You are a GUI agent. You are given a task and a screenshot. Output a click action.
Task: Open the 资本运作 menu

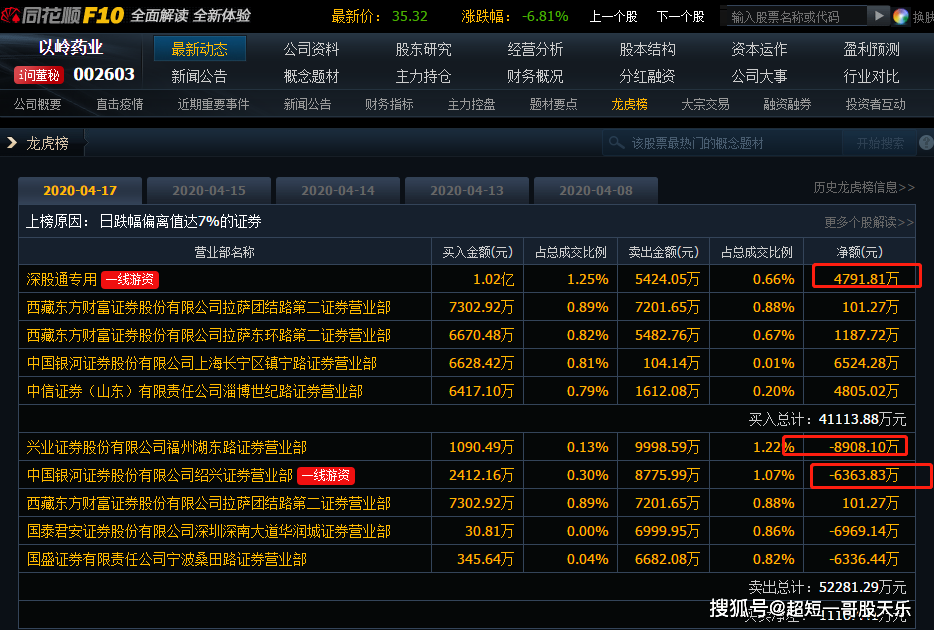coord(759,49)
